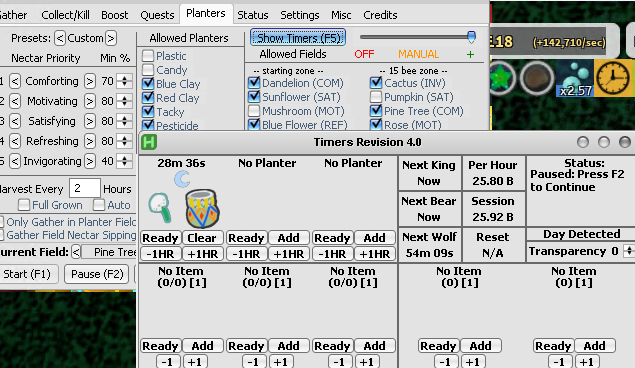Uncheck Sunflower (SAT) field
The width and height of the screenshot is (635, 368).
[254, 97]
